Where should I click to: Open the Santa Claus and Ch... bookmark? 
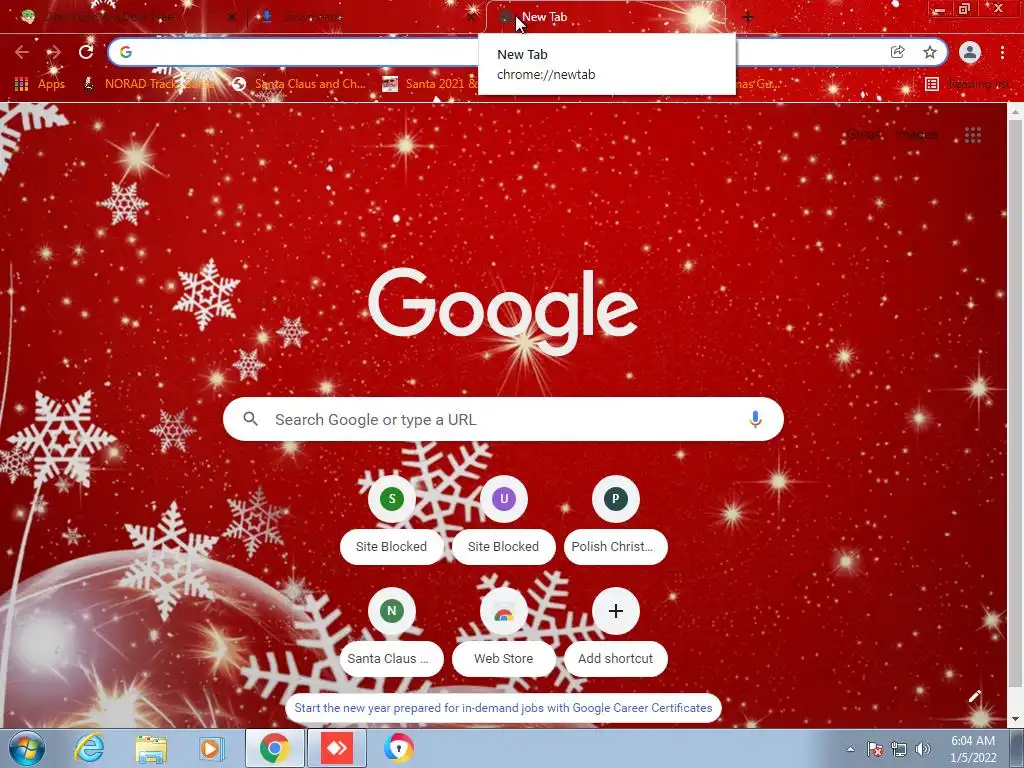click(299, 84)
